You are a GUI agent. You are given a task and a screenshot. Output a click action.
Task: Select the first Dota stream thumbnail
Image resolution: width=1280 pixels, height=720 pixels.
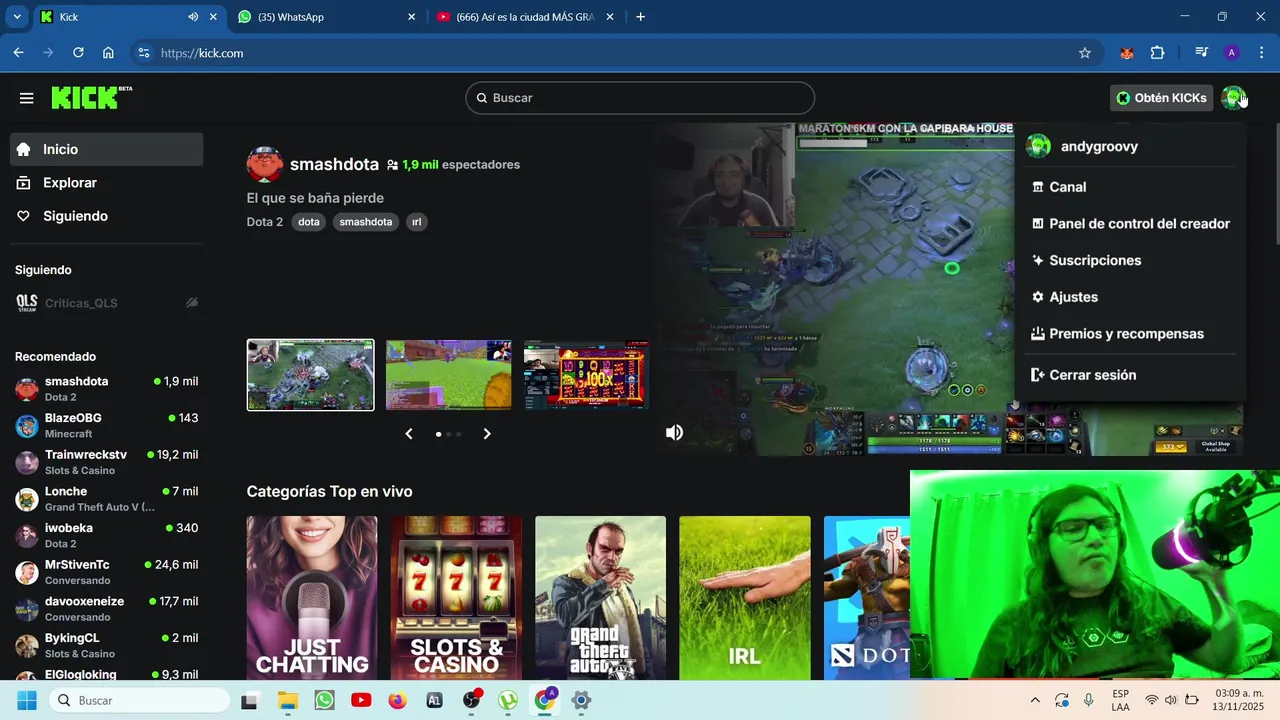[311, 375]
